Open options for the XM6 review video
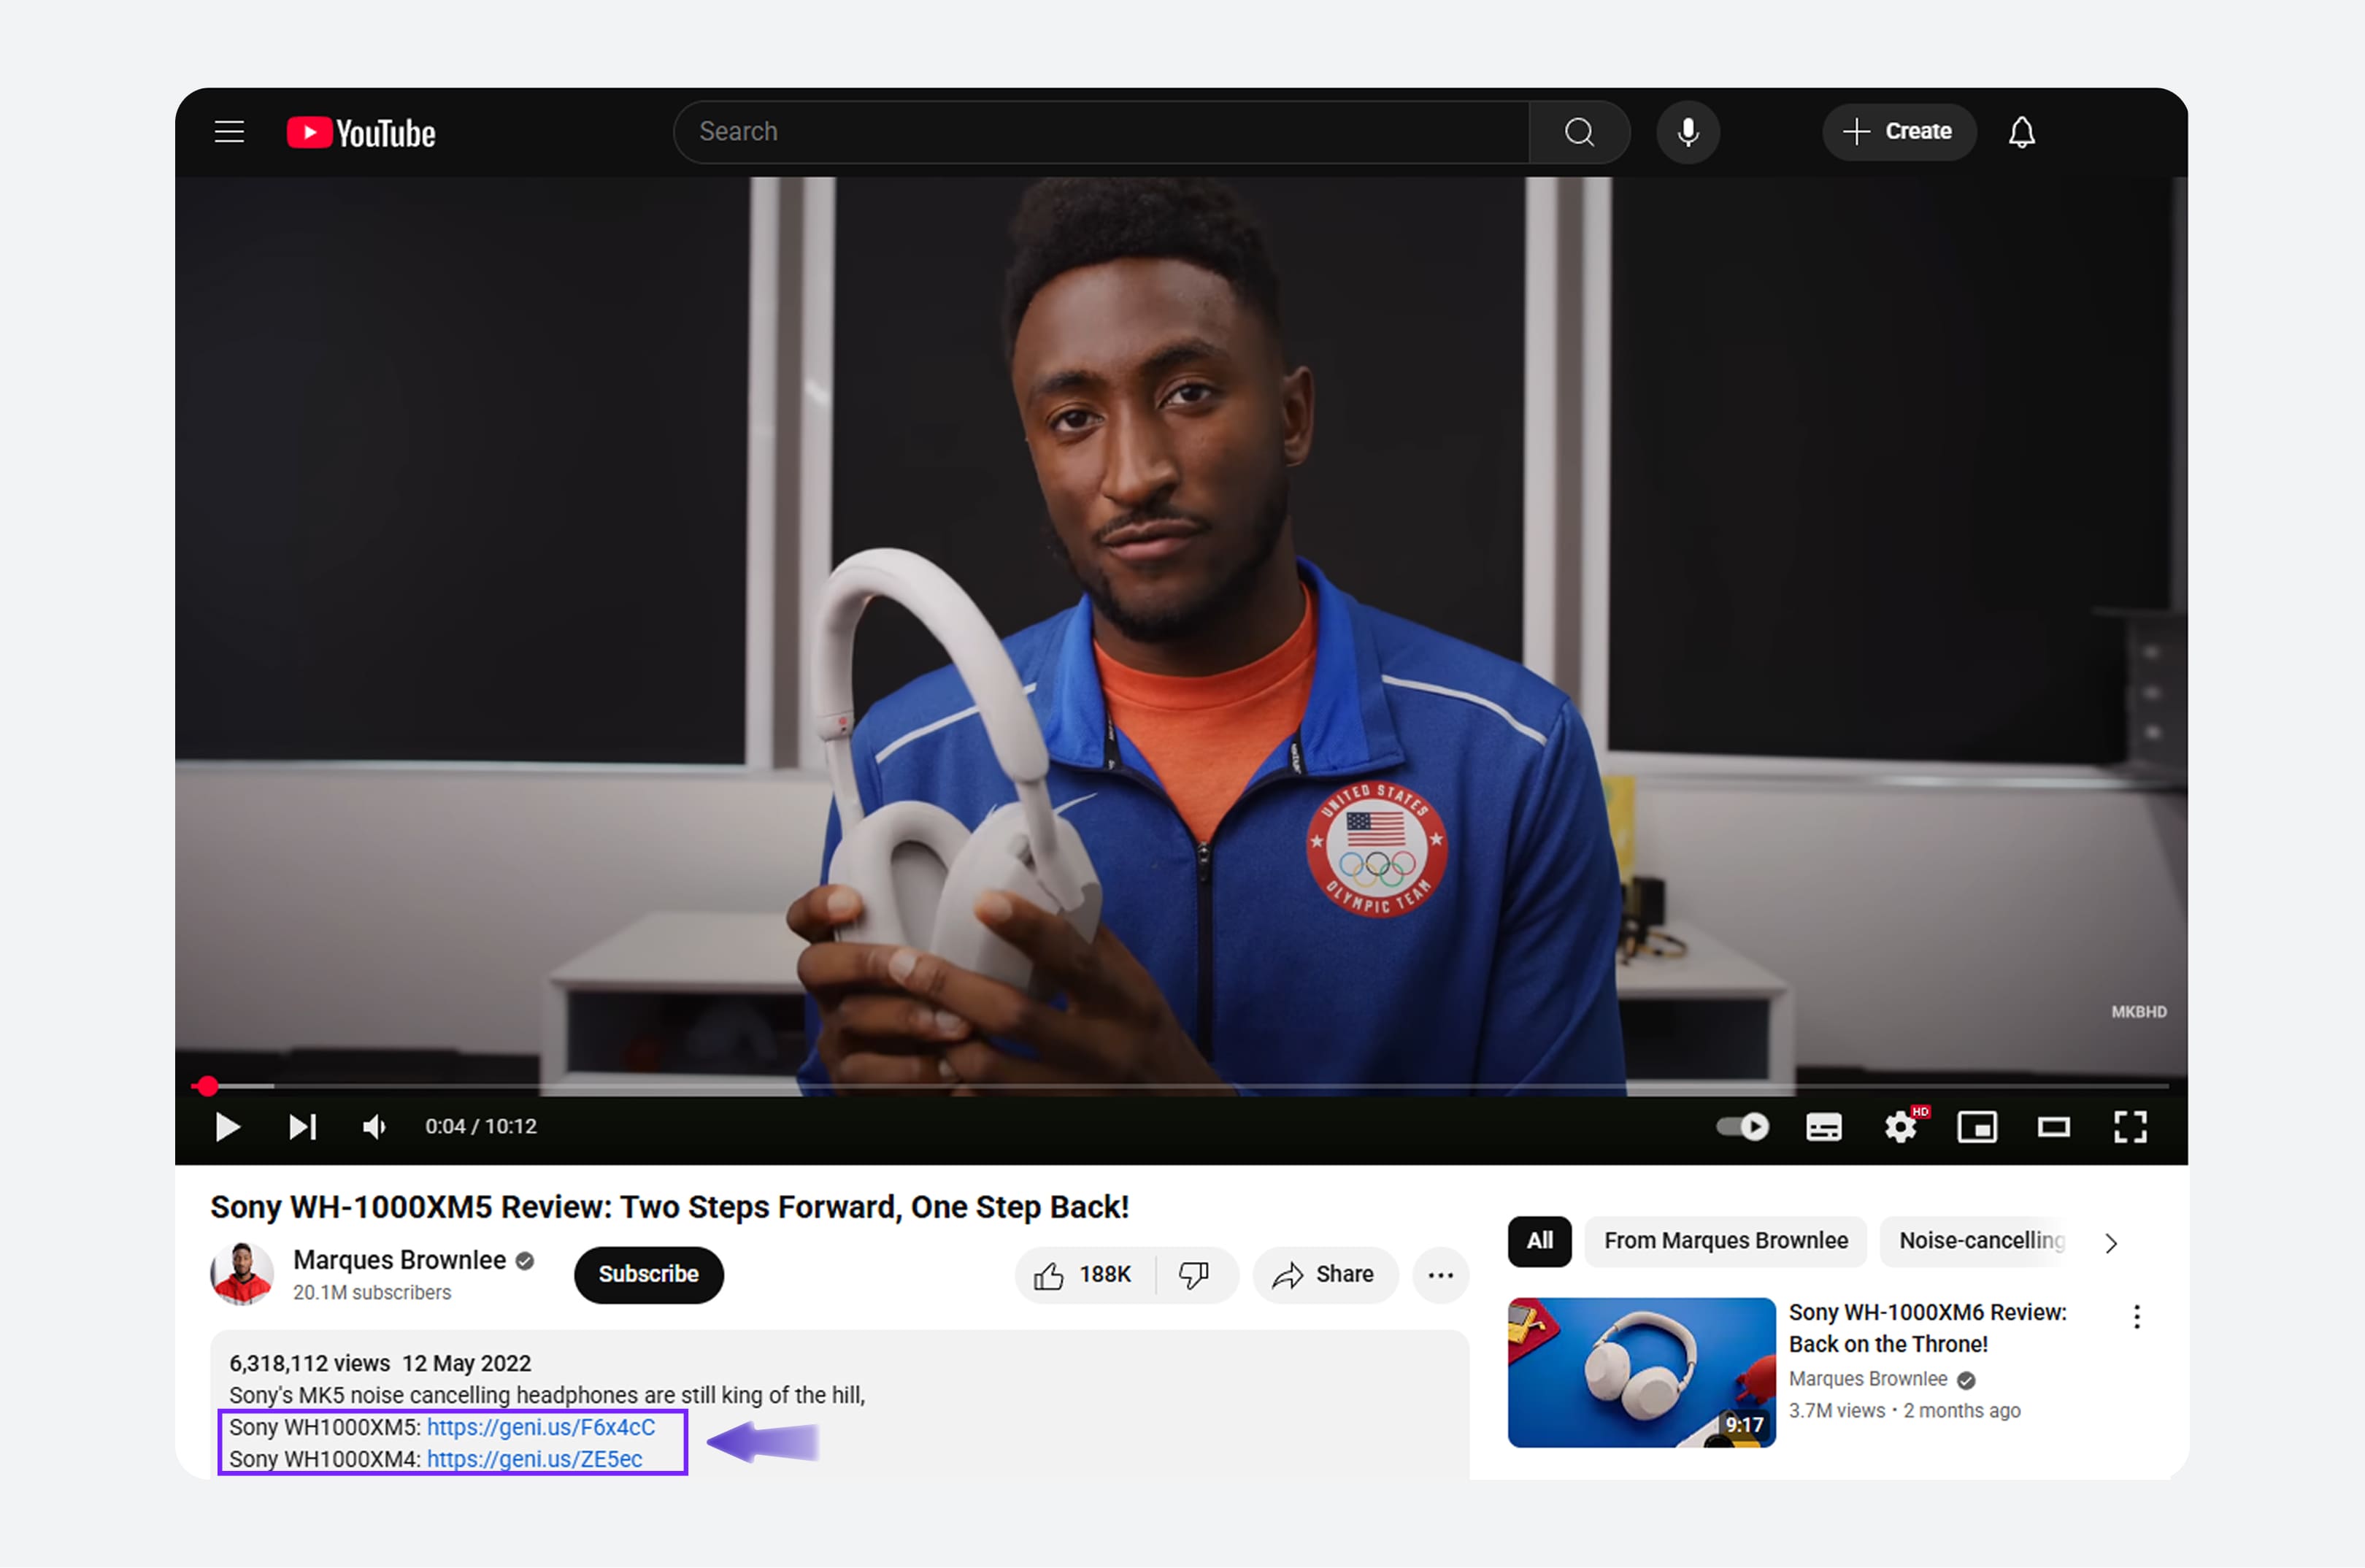The image size is (2365, 1568). pos(2137,1317)
